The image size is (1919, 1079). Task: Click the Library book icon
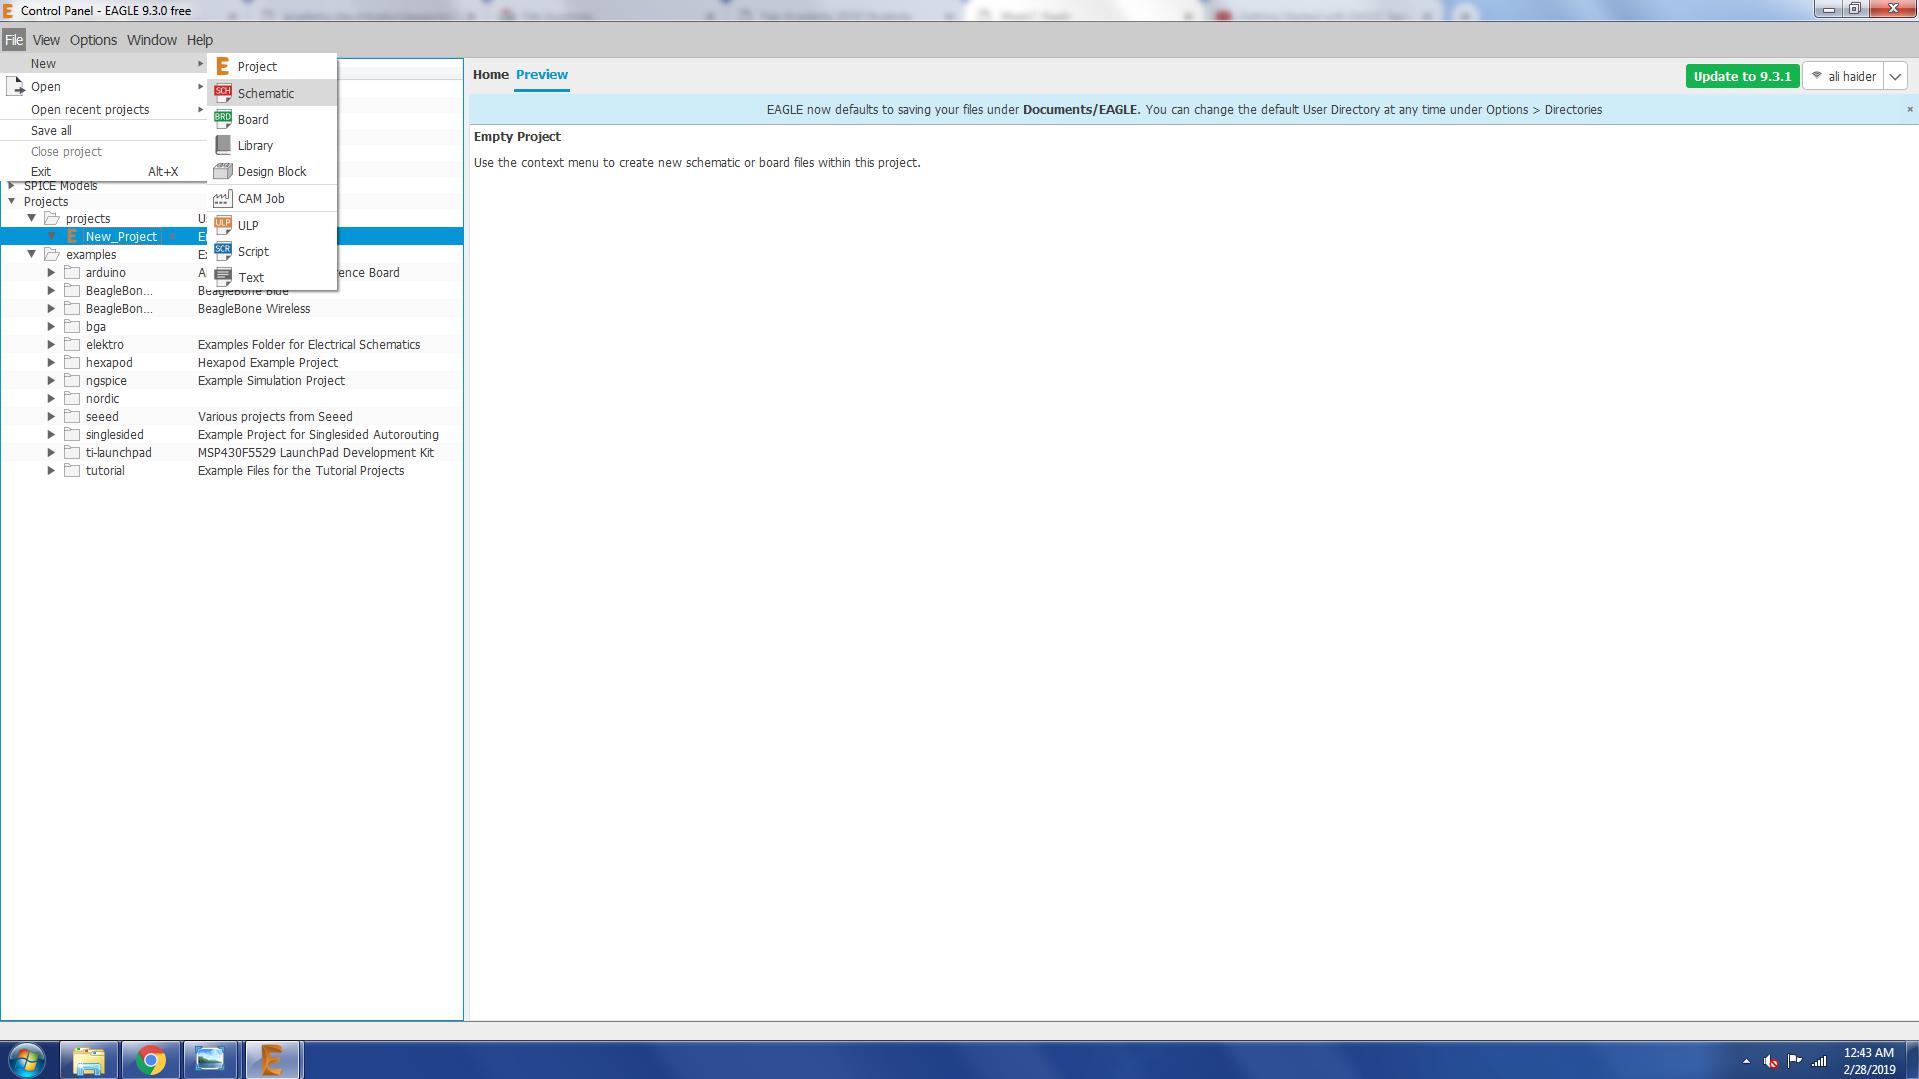(223, 145)
